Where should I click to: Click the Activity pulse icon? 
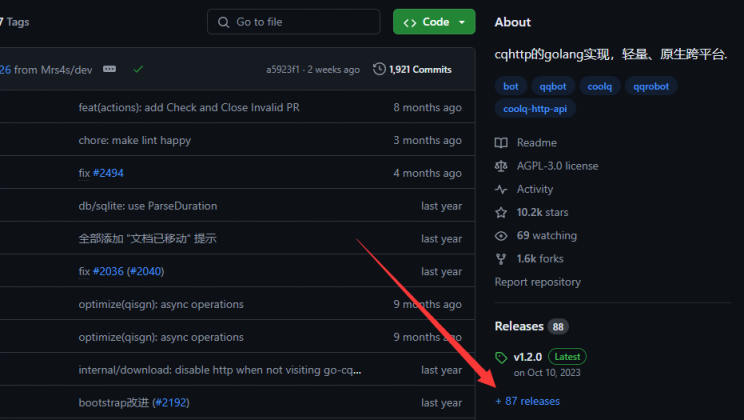501,189
